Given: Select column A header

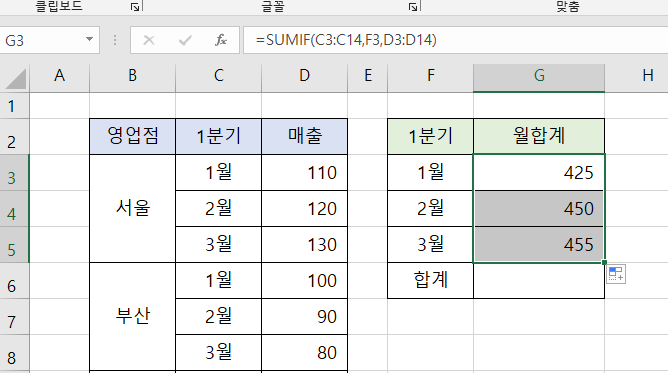Looking at the screenshot, I should click(60, 76).
